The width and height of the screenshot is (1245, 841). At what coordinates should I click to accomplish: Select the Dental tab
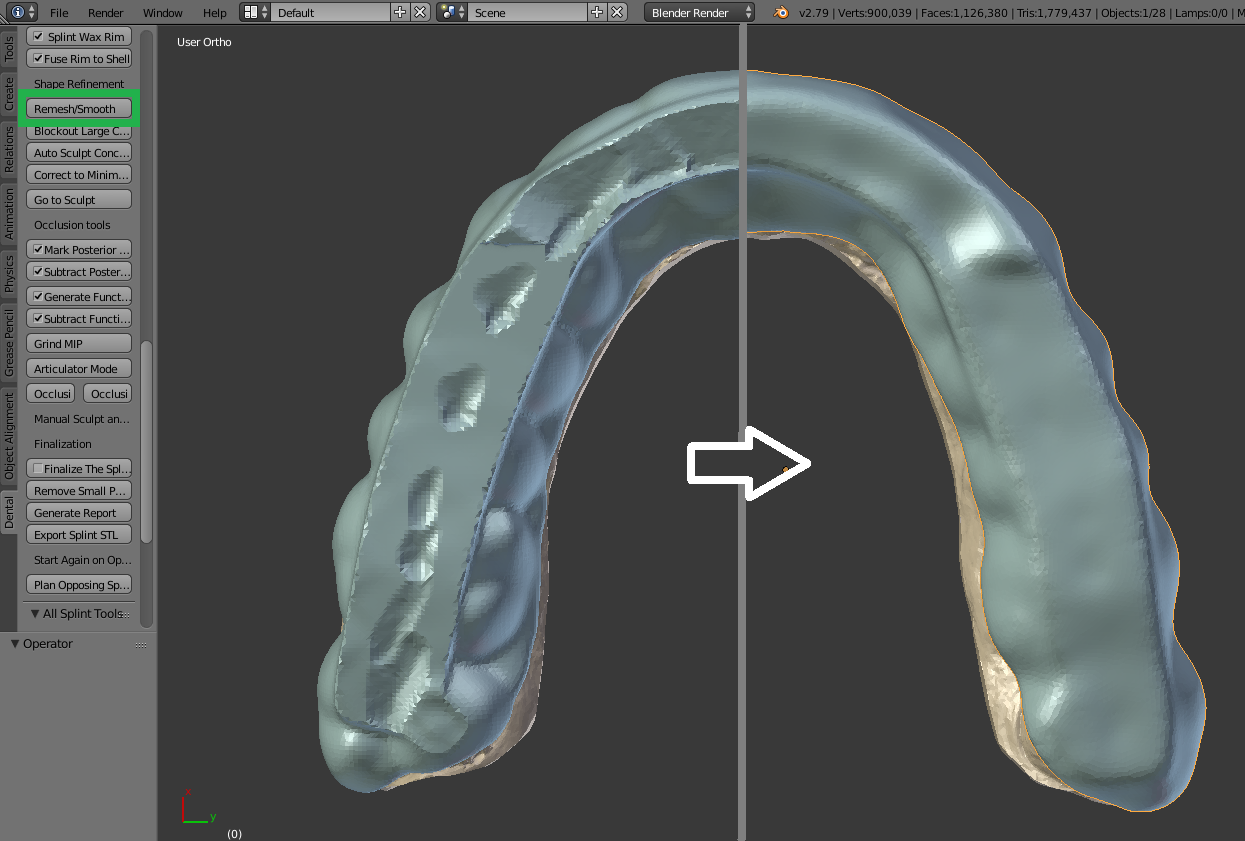click(9, 512)
